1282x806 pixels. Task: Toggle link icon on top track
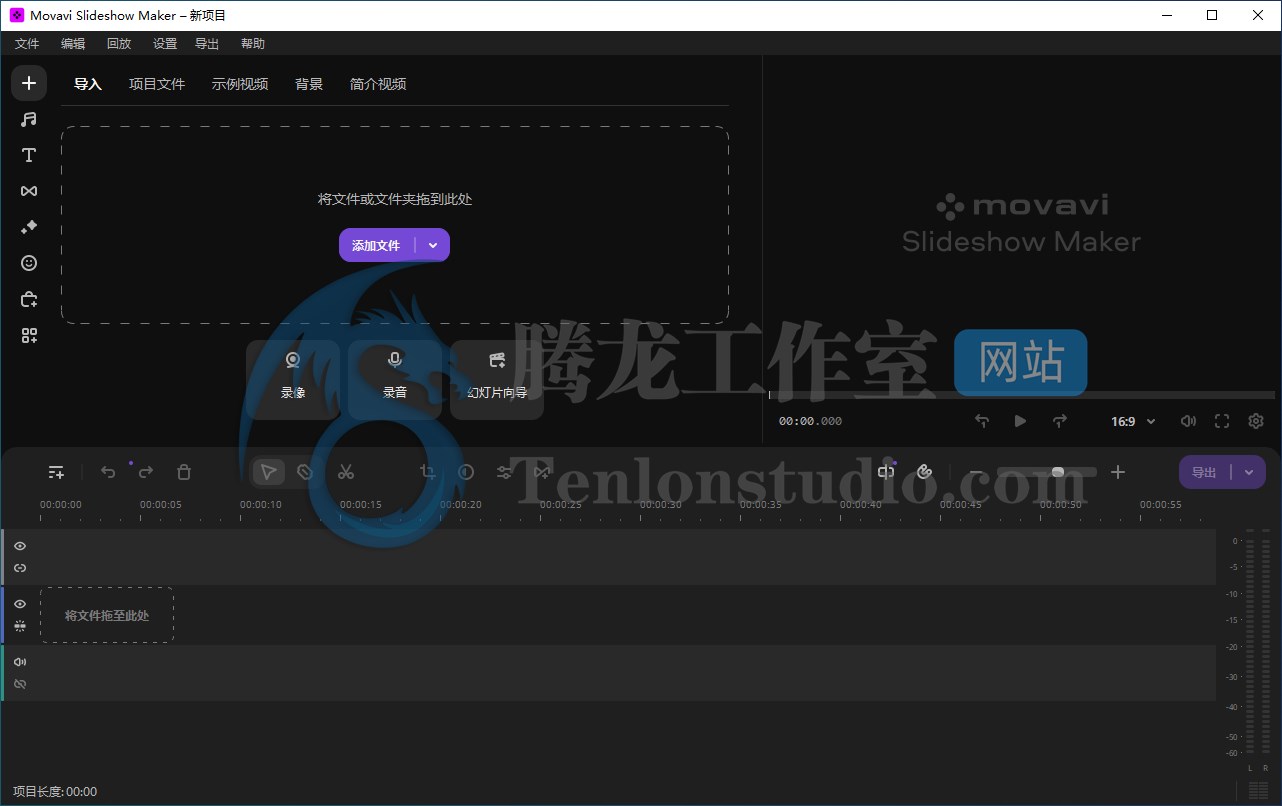pos(20,568)
